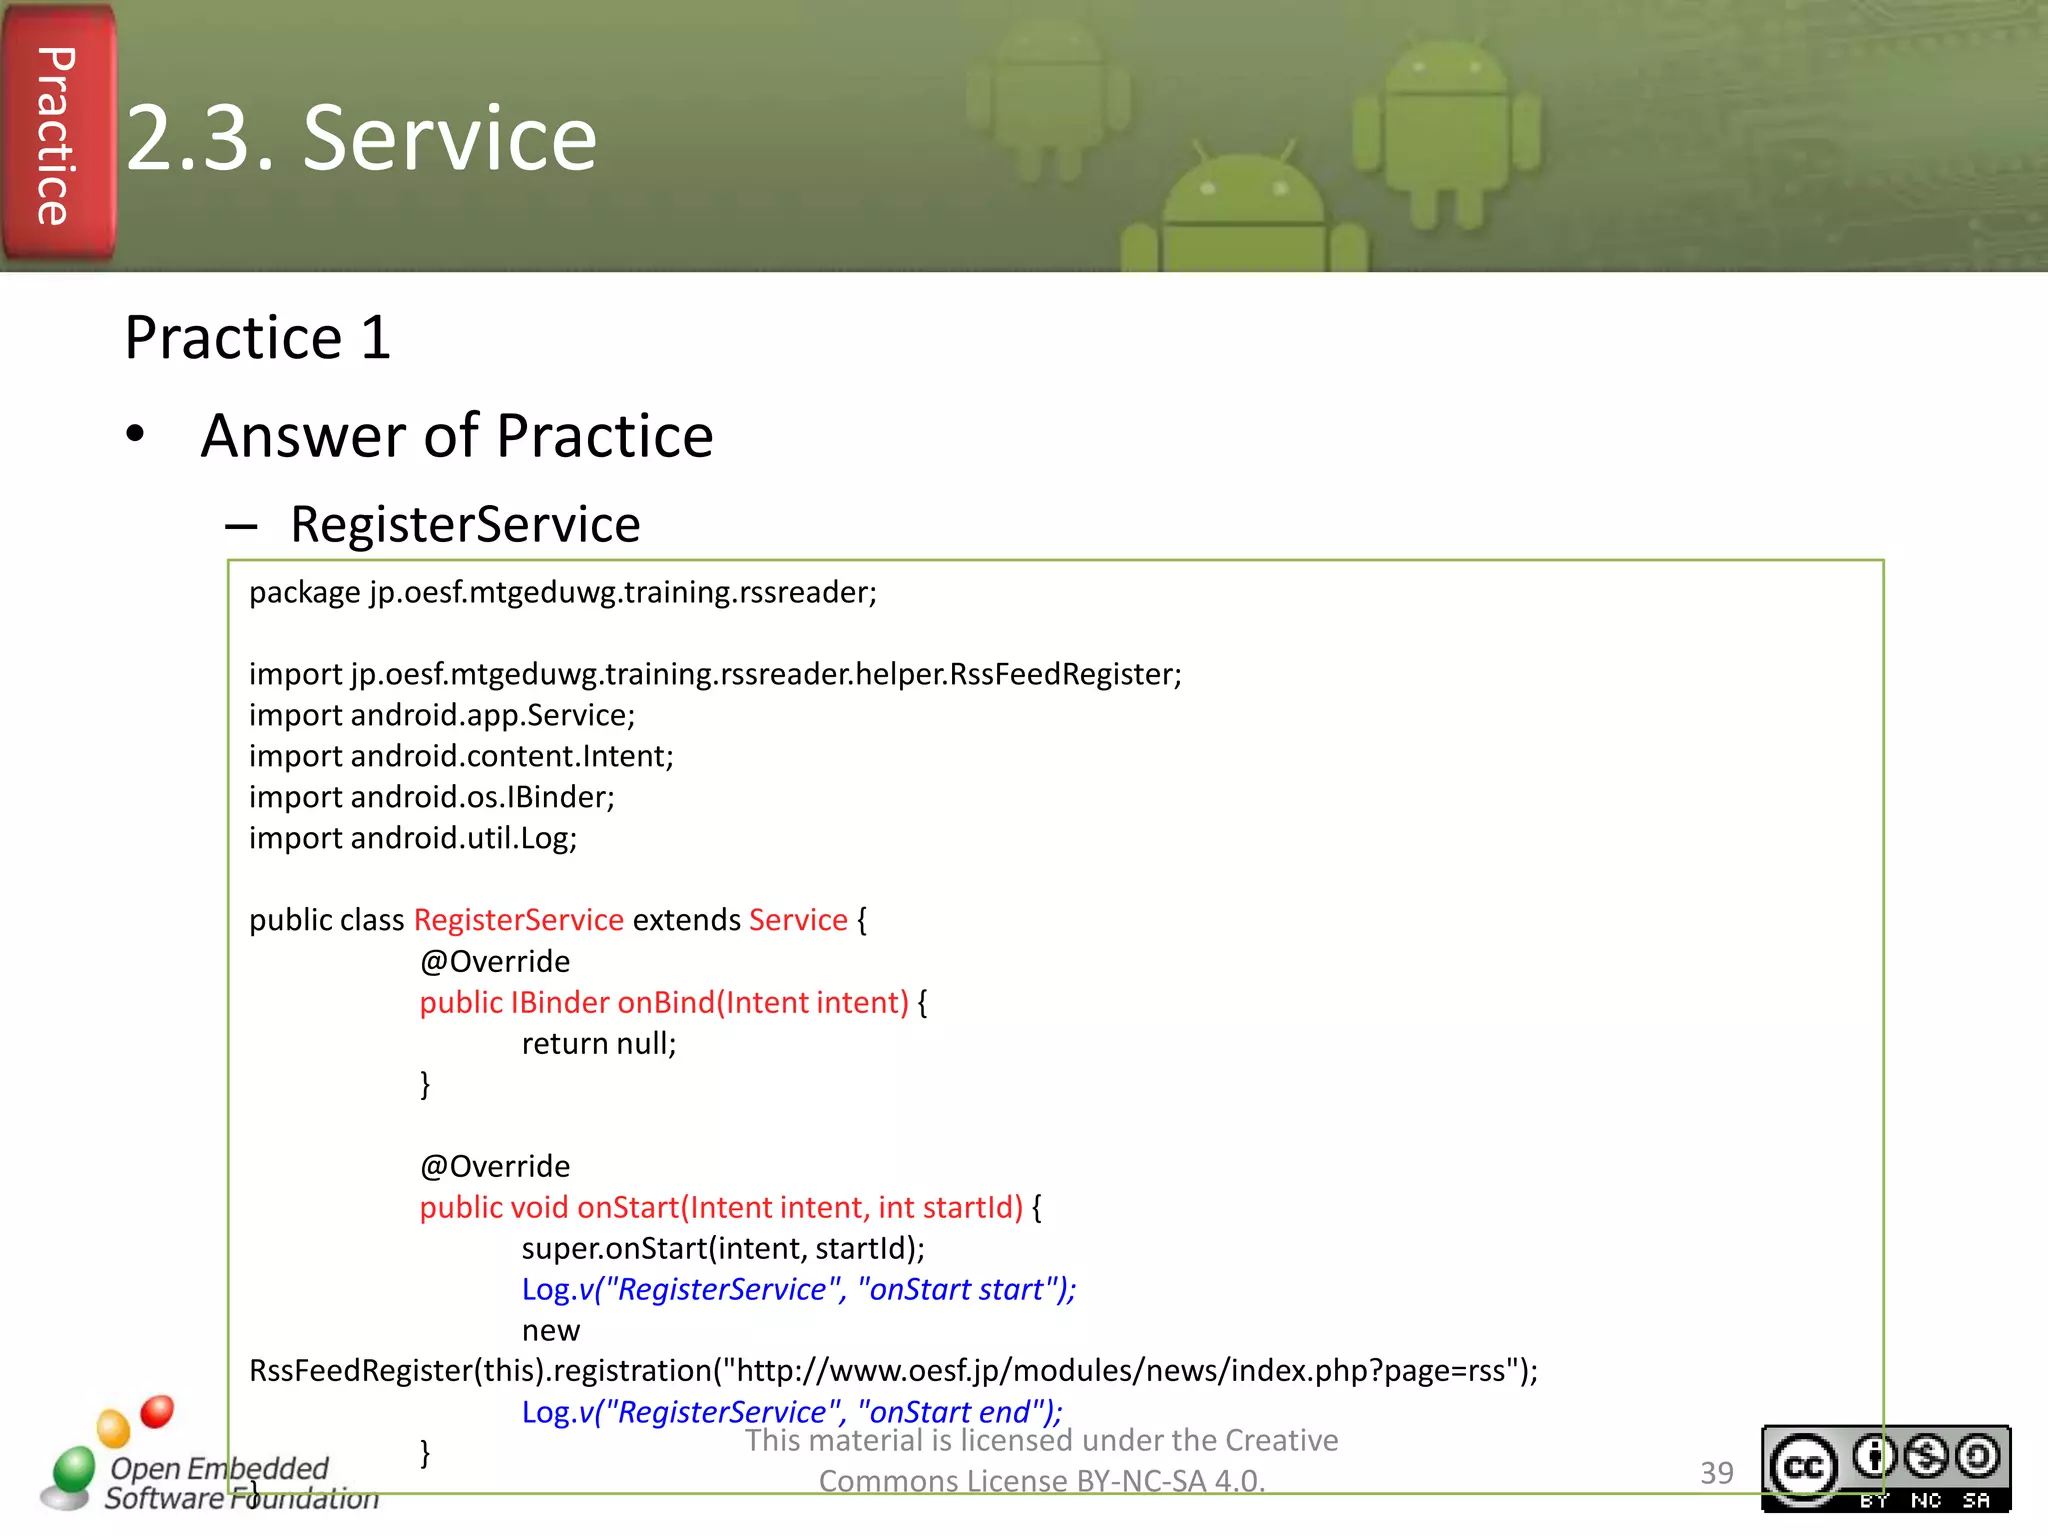The height and width of the screenshot is (1536, 2048).
Task: Click the '2.3. Service' slide title
Action: 361,138
